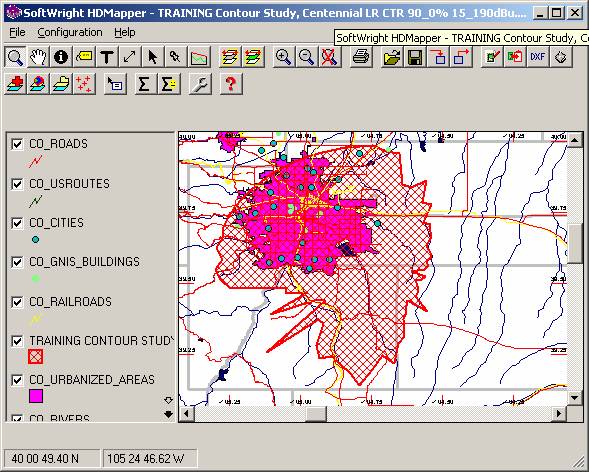Click the yellow CO_RAILROADS line symbol
The image size is (589, 472).
pyautogui.click(x=36, y=319)
